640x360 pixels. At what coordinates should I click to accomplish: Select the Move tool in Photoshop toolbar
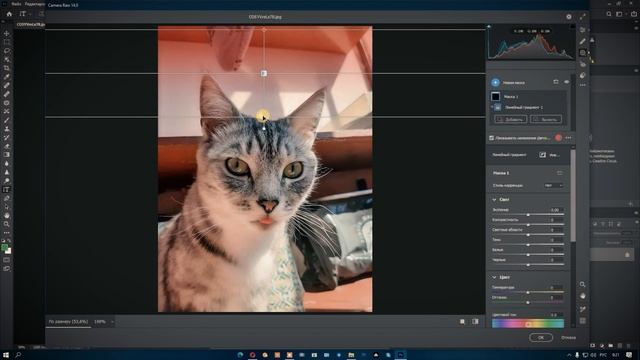point(7,33)
